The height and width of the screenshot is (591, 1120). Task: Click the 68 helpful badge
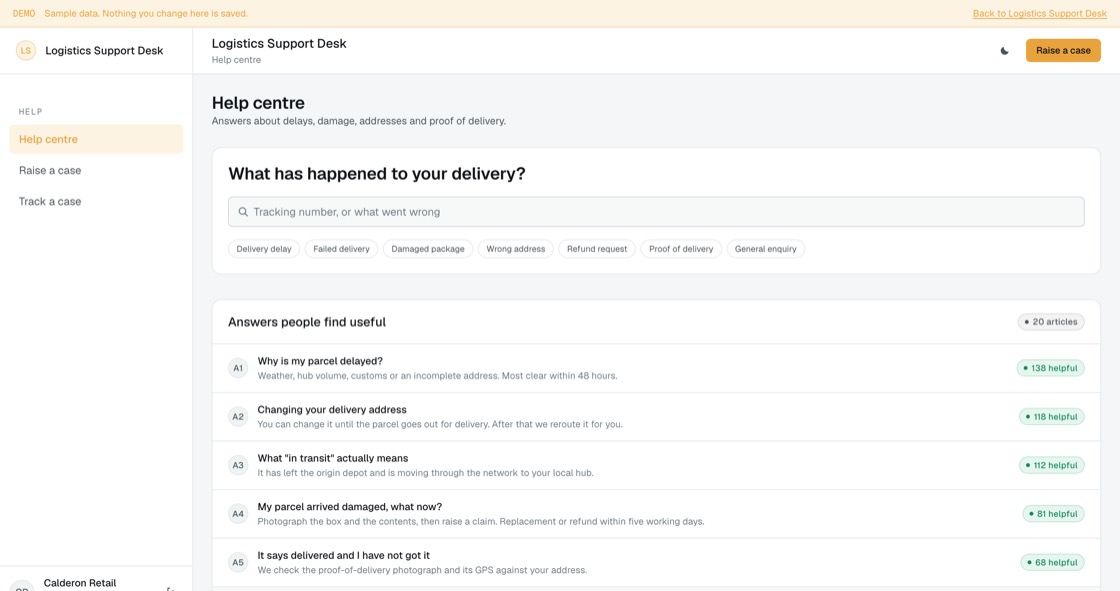pyautogui.click(x=1052, y=562)
